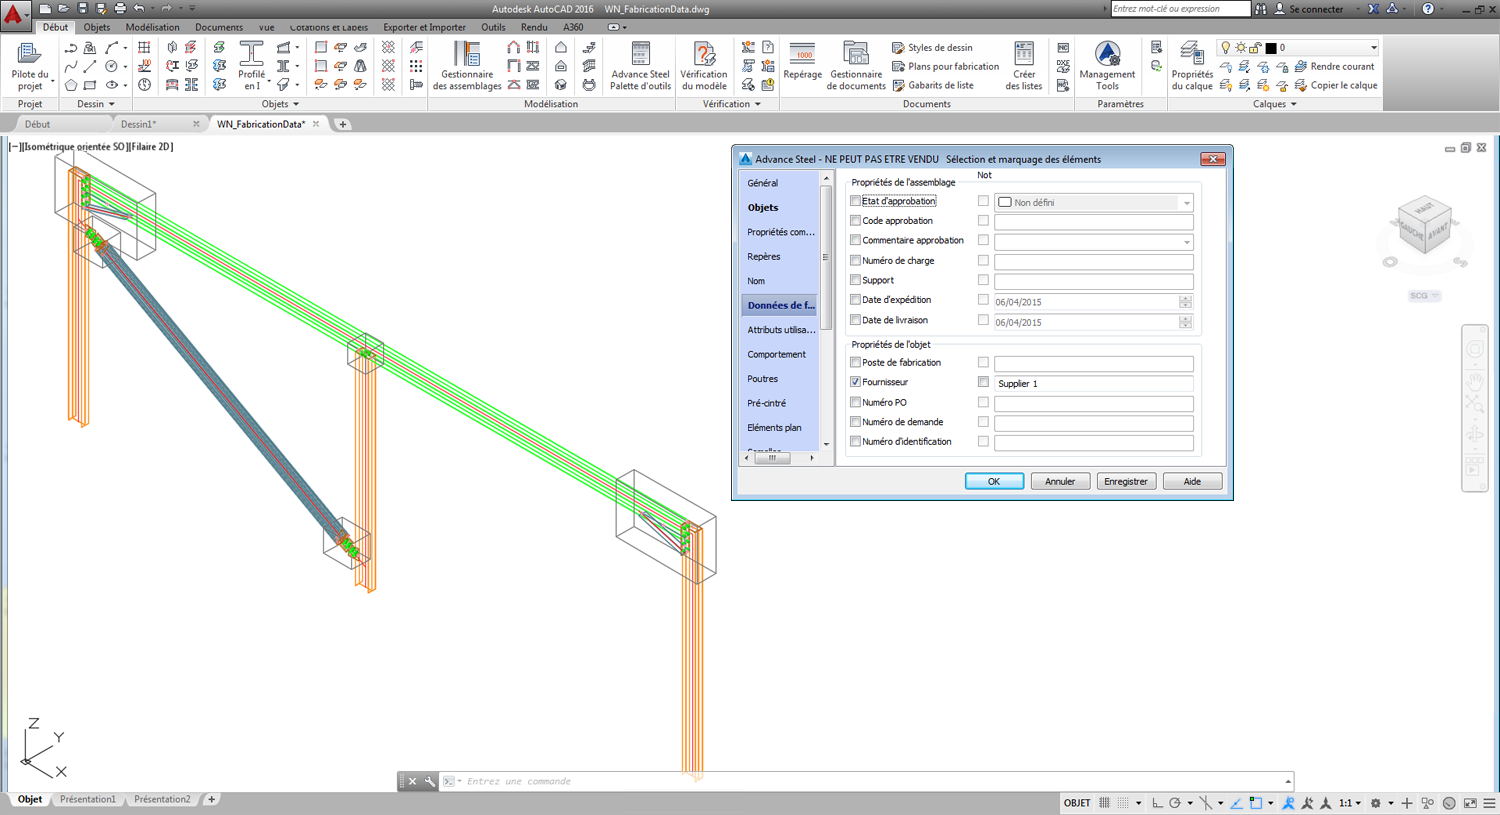This screenshot has width=1500, height=815.
Task: Click the wrench icon on command line
Action: (430, 781)
